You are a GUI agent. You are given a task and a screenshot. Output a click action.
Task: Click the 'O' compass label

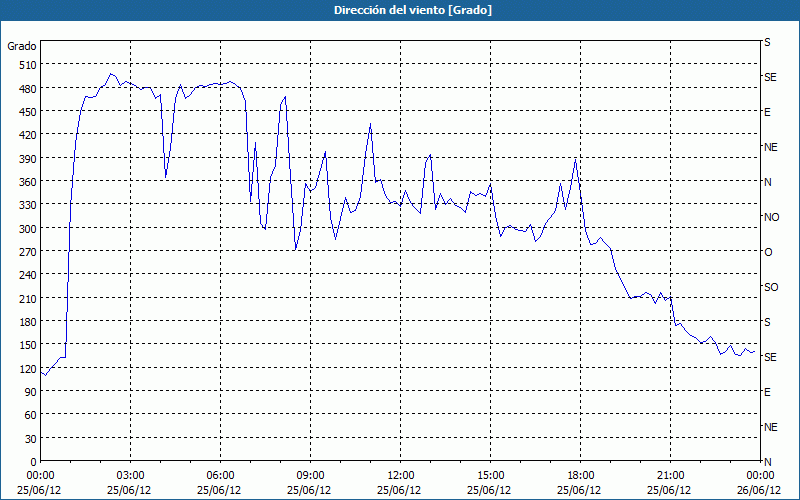click(x=768, y=252)
